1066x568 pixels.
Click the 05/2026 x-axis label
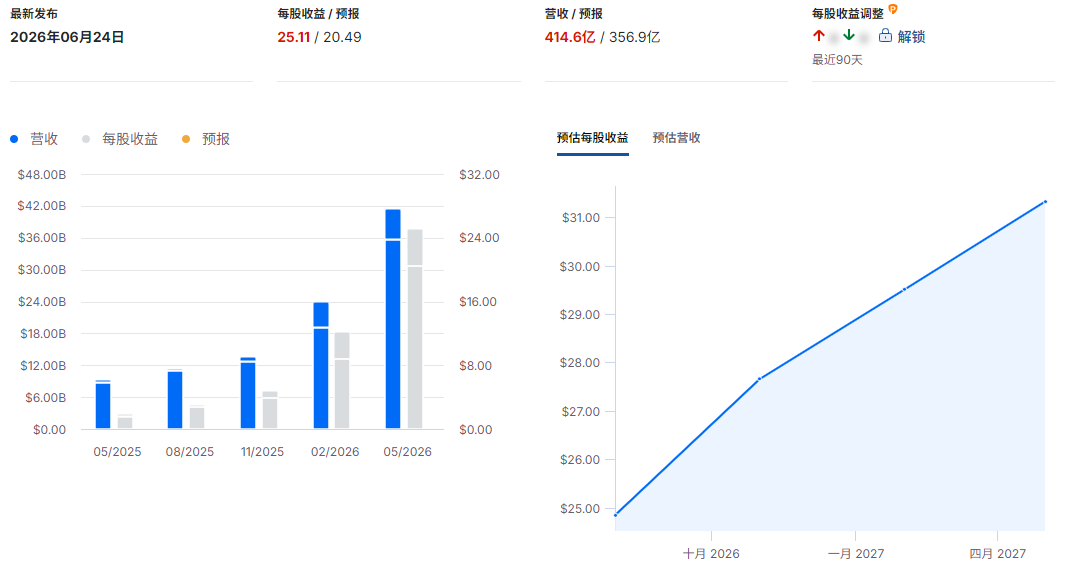(x=407, y=452)
